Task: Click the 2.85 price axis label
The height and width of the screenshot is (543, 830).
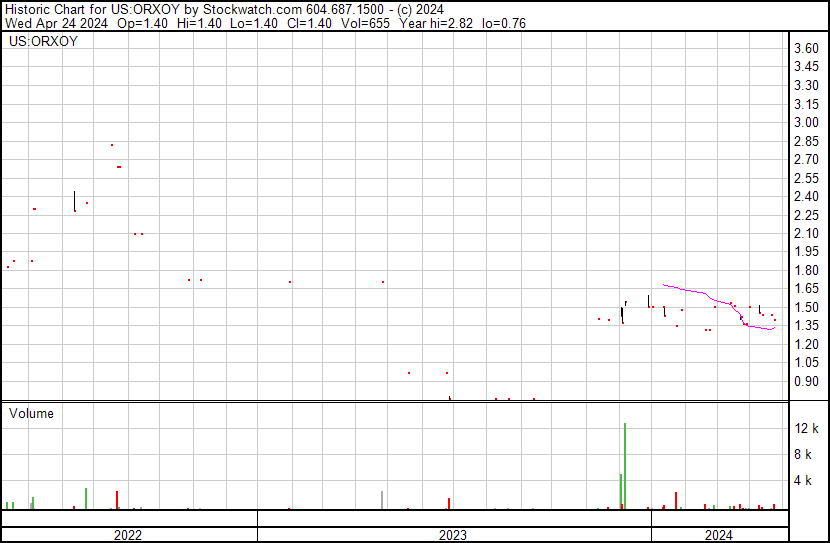Action: click(807, 141)
